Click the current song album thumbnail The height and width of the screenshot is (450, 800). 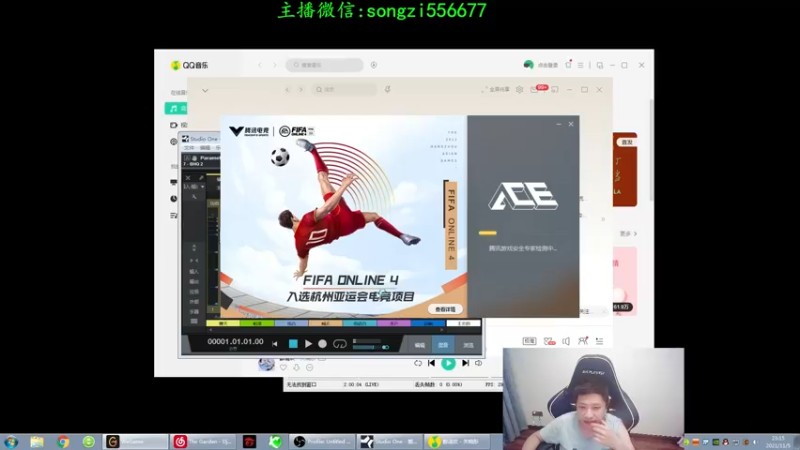click(266, 364)
